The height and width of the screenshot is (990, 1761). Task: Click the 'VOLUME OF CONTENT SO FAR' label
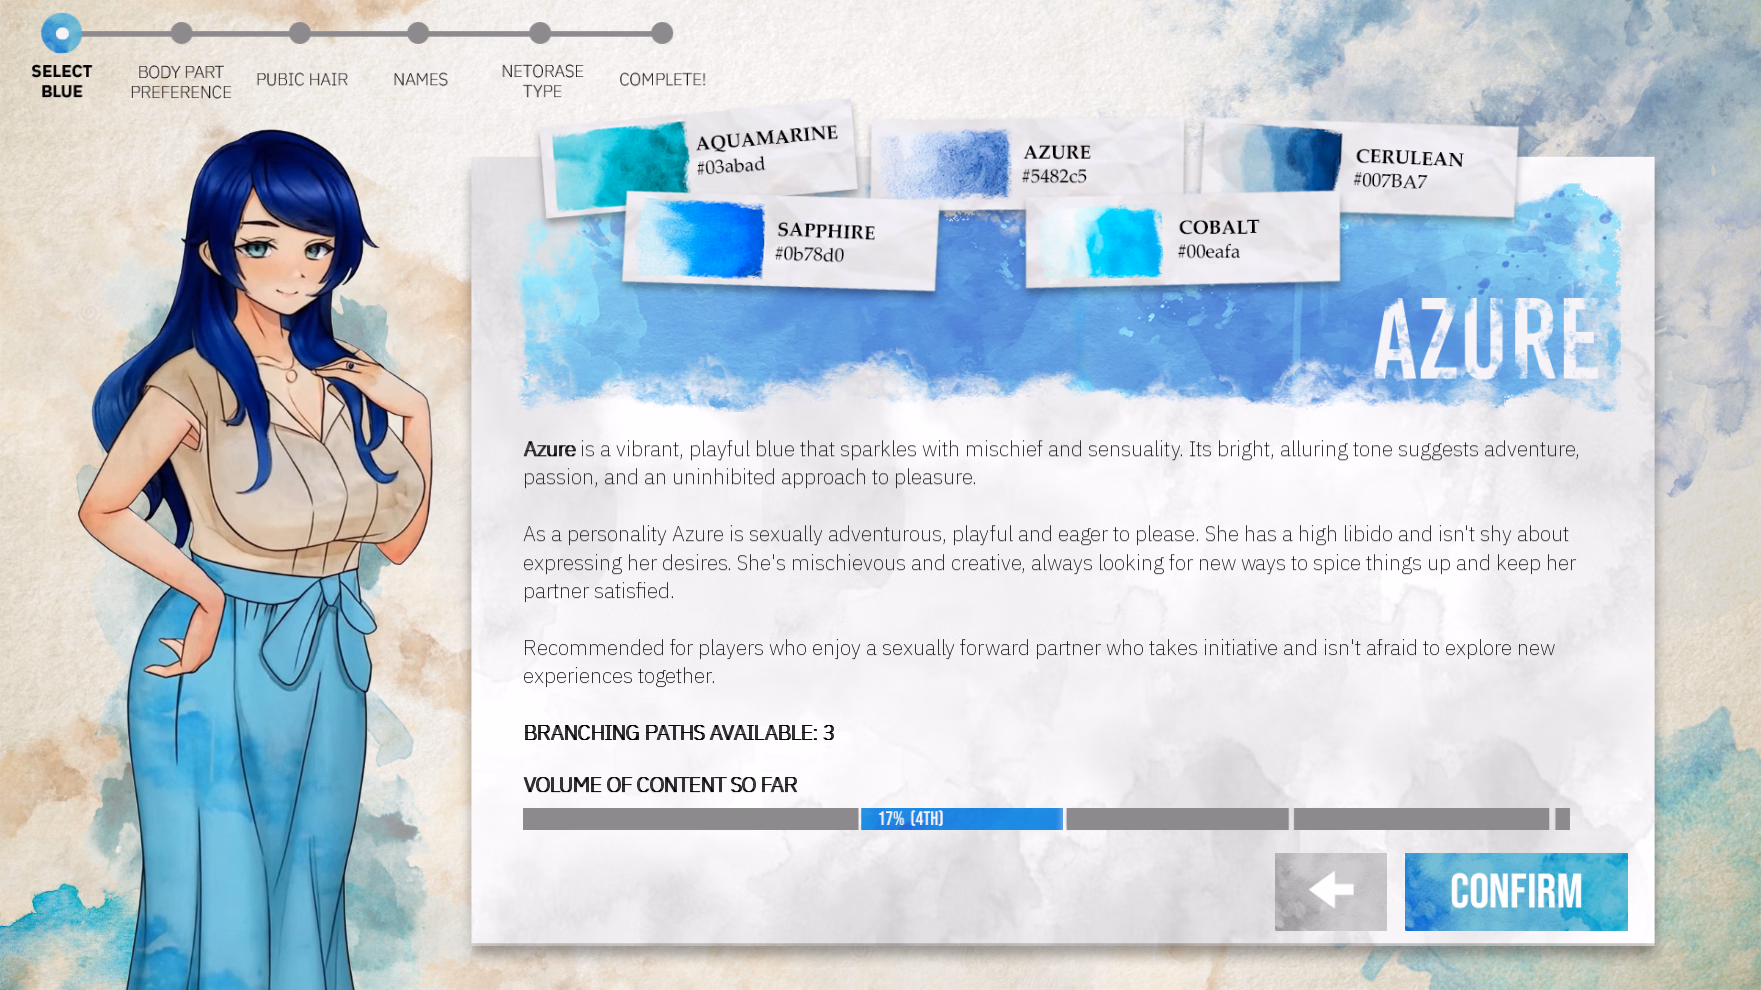coord(660,785)
